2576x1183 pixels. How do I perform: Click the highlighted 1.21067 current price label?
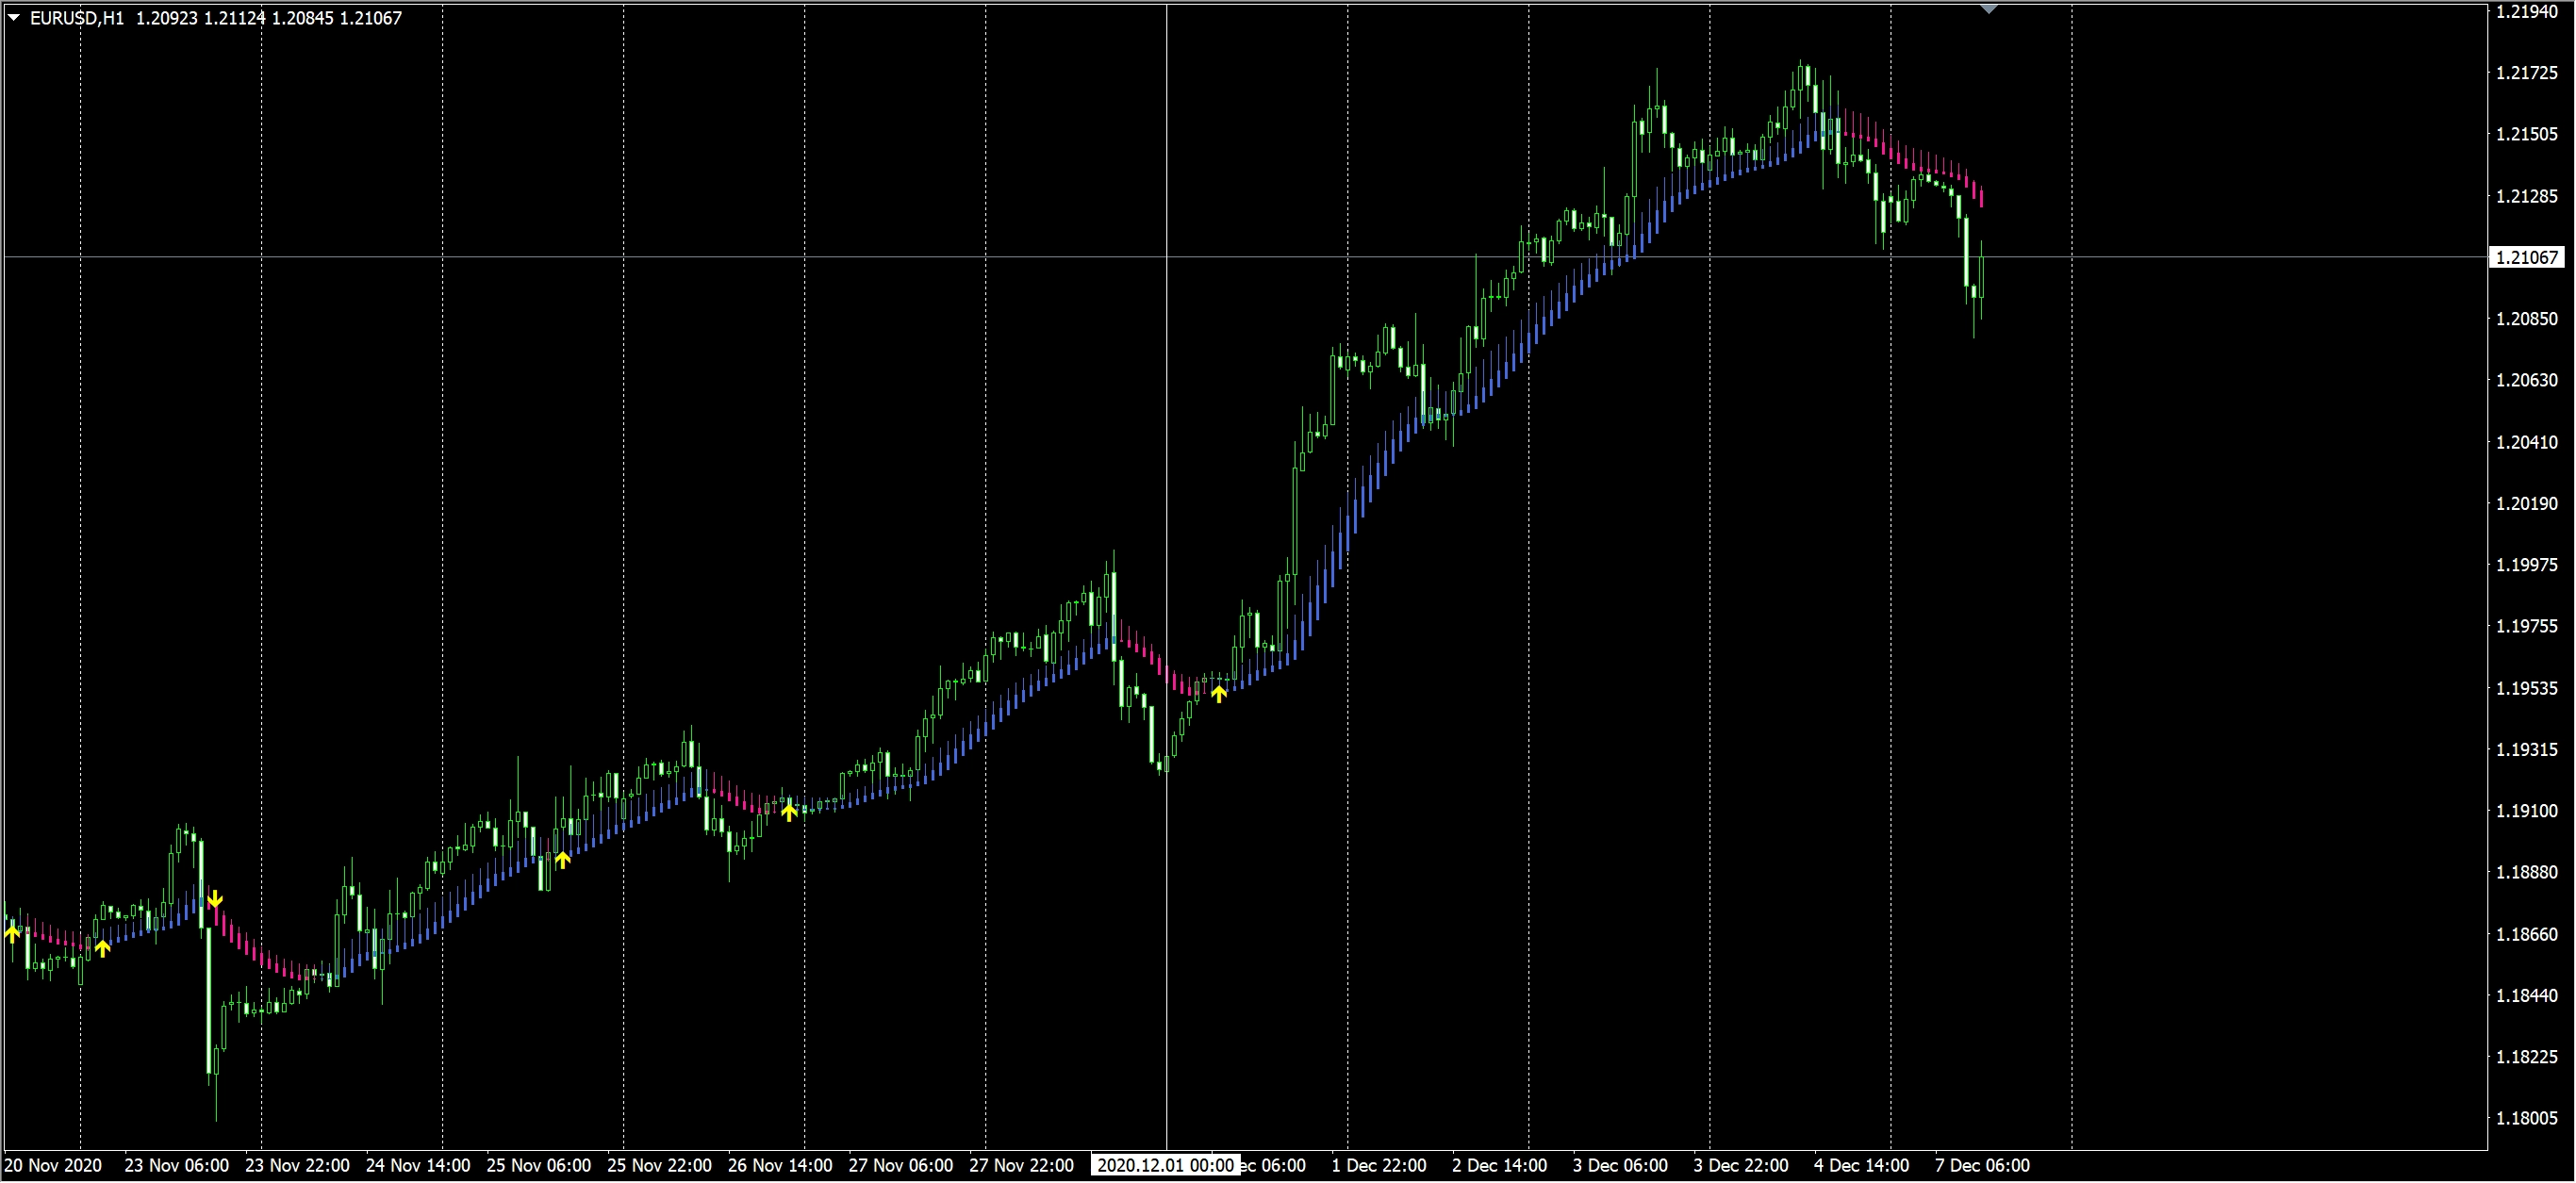[x=2525, y=258]
